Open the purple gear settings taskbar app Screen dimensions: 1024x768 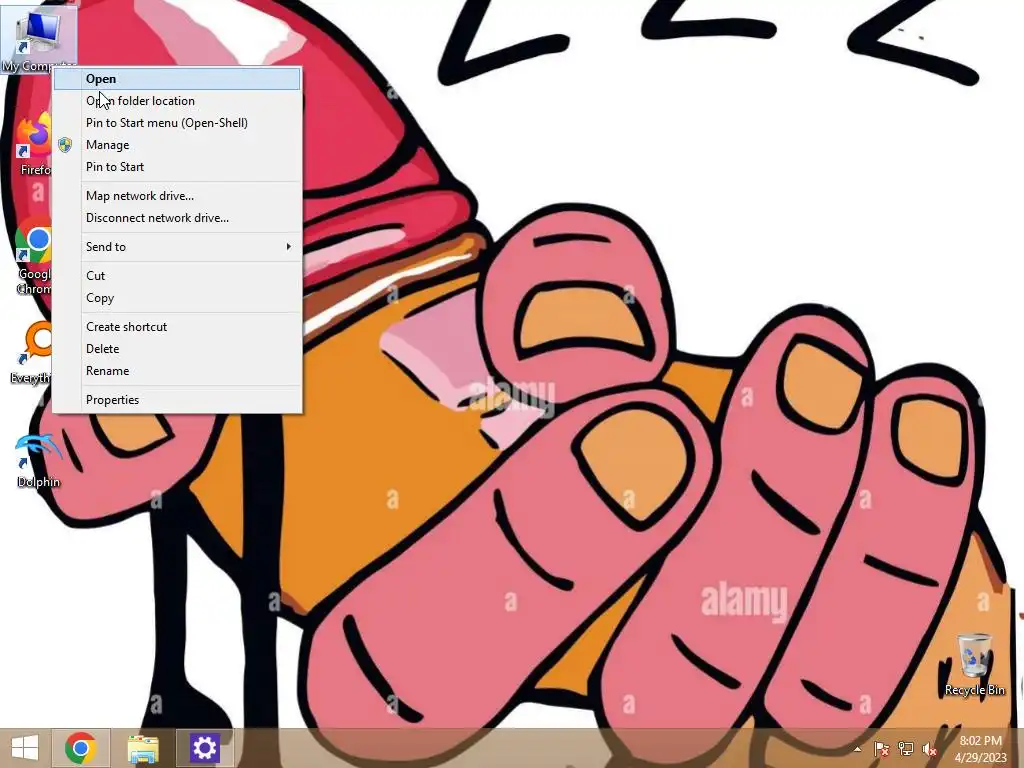point(204,748)
